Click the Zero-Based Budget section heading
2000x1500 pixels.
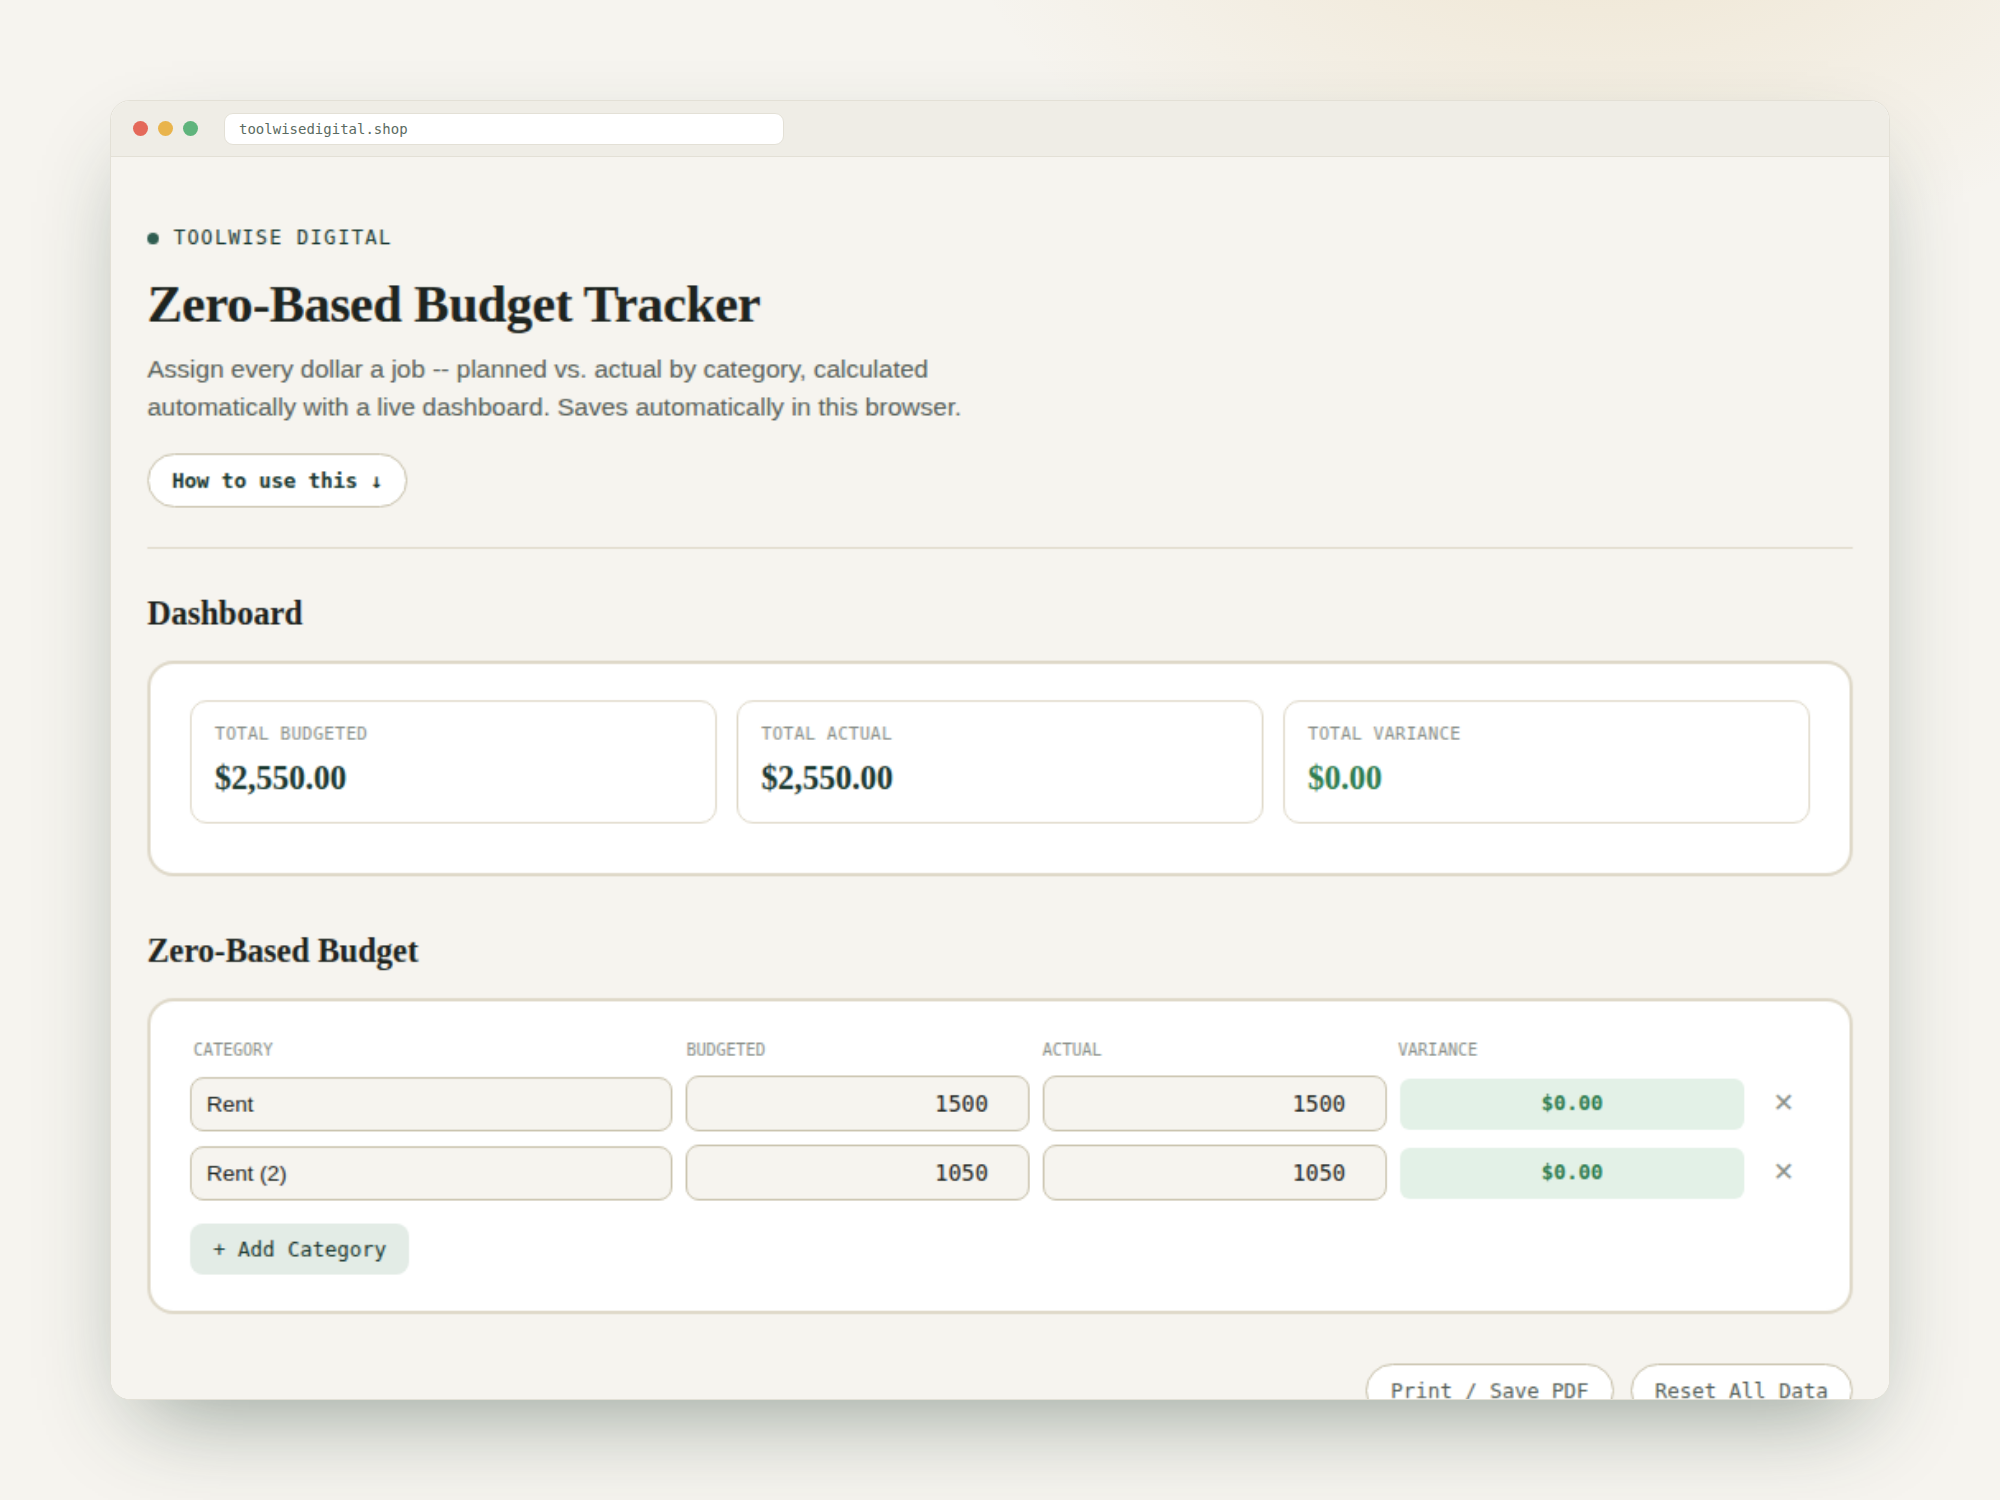tap(283, 951)
